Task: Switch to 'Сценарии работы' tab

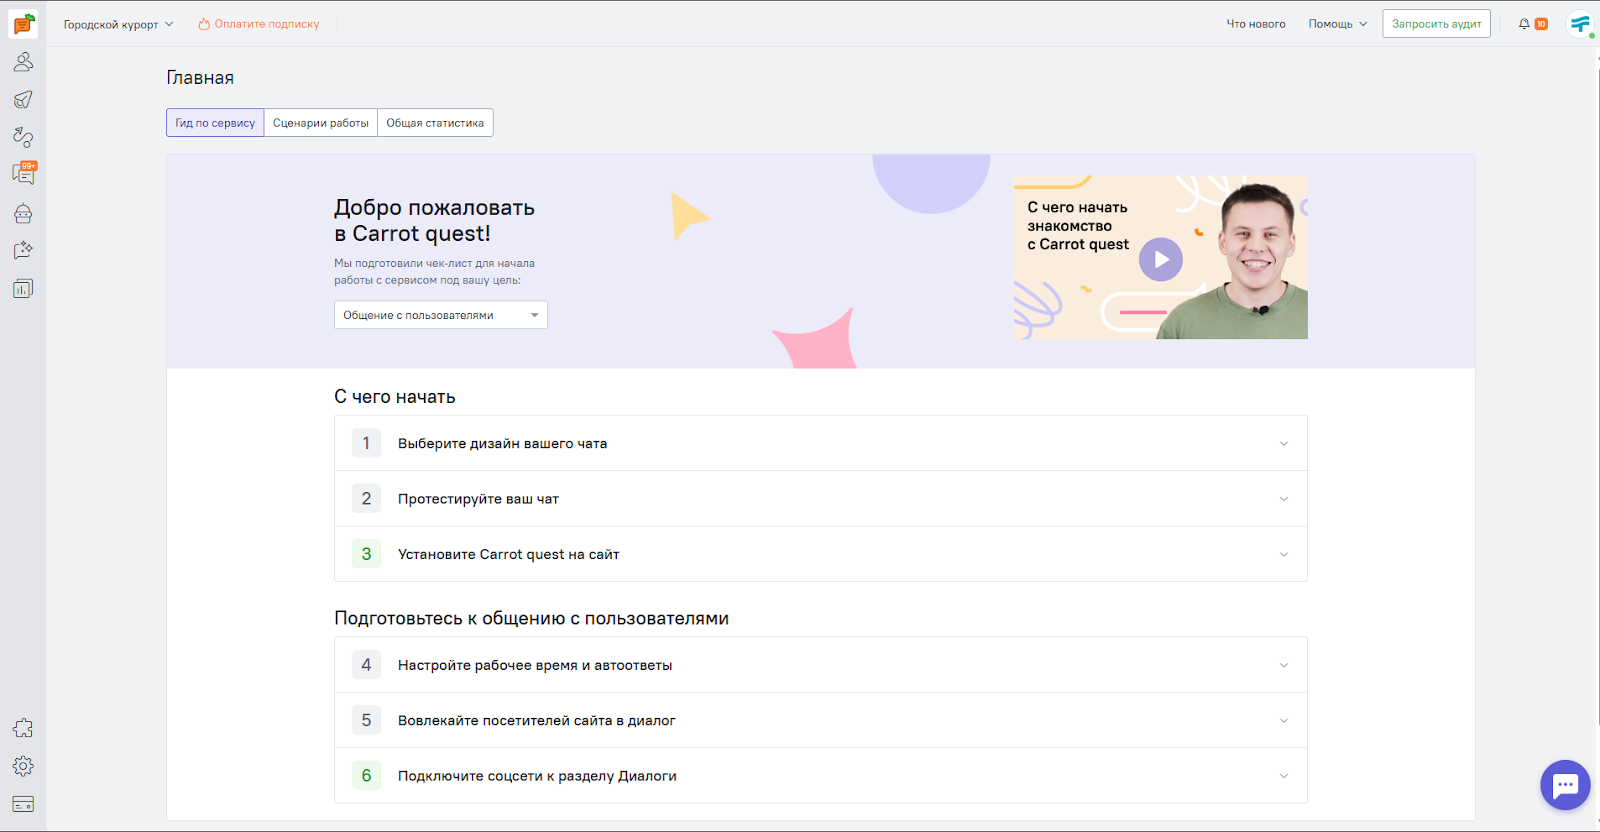Action: pyautogui.click(x=321, y=123)
